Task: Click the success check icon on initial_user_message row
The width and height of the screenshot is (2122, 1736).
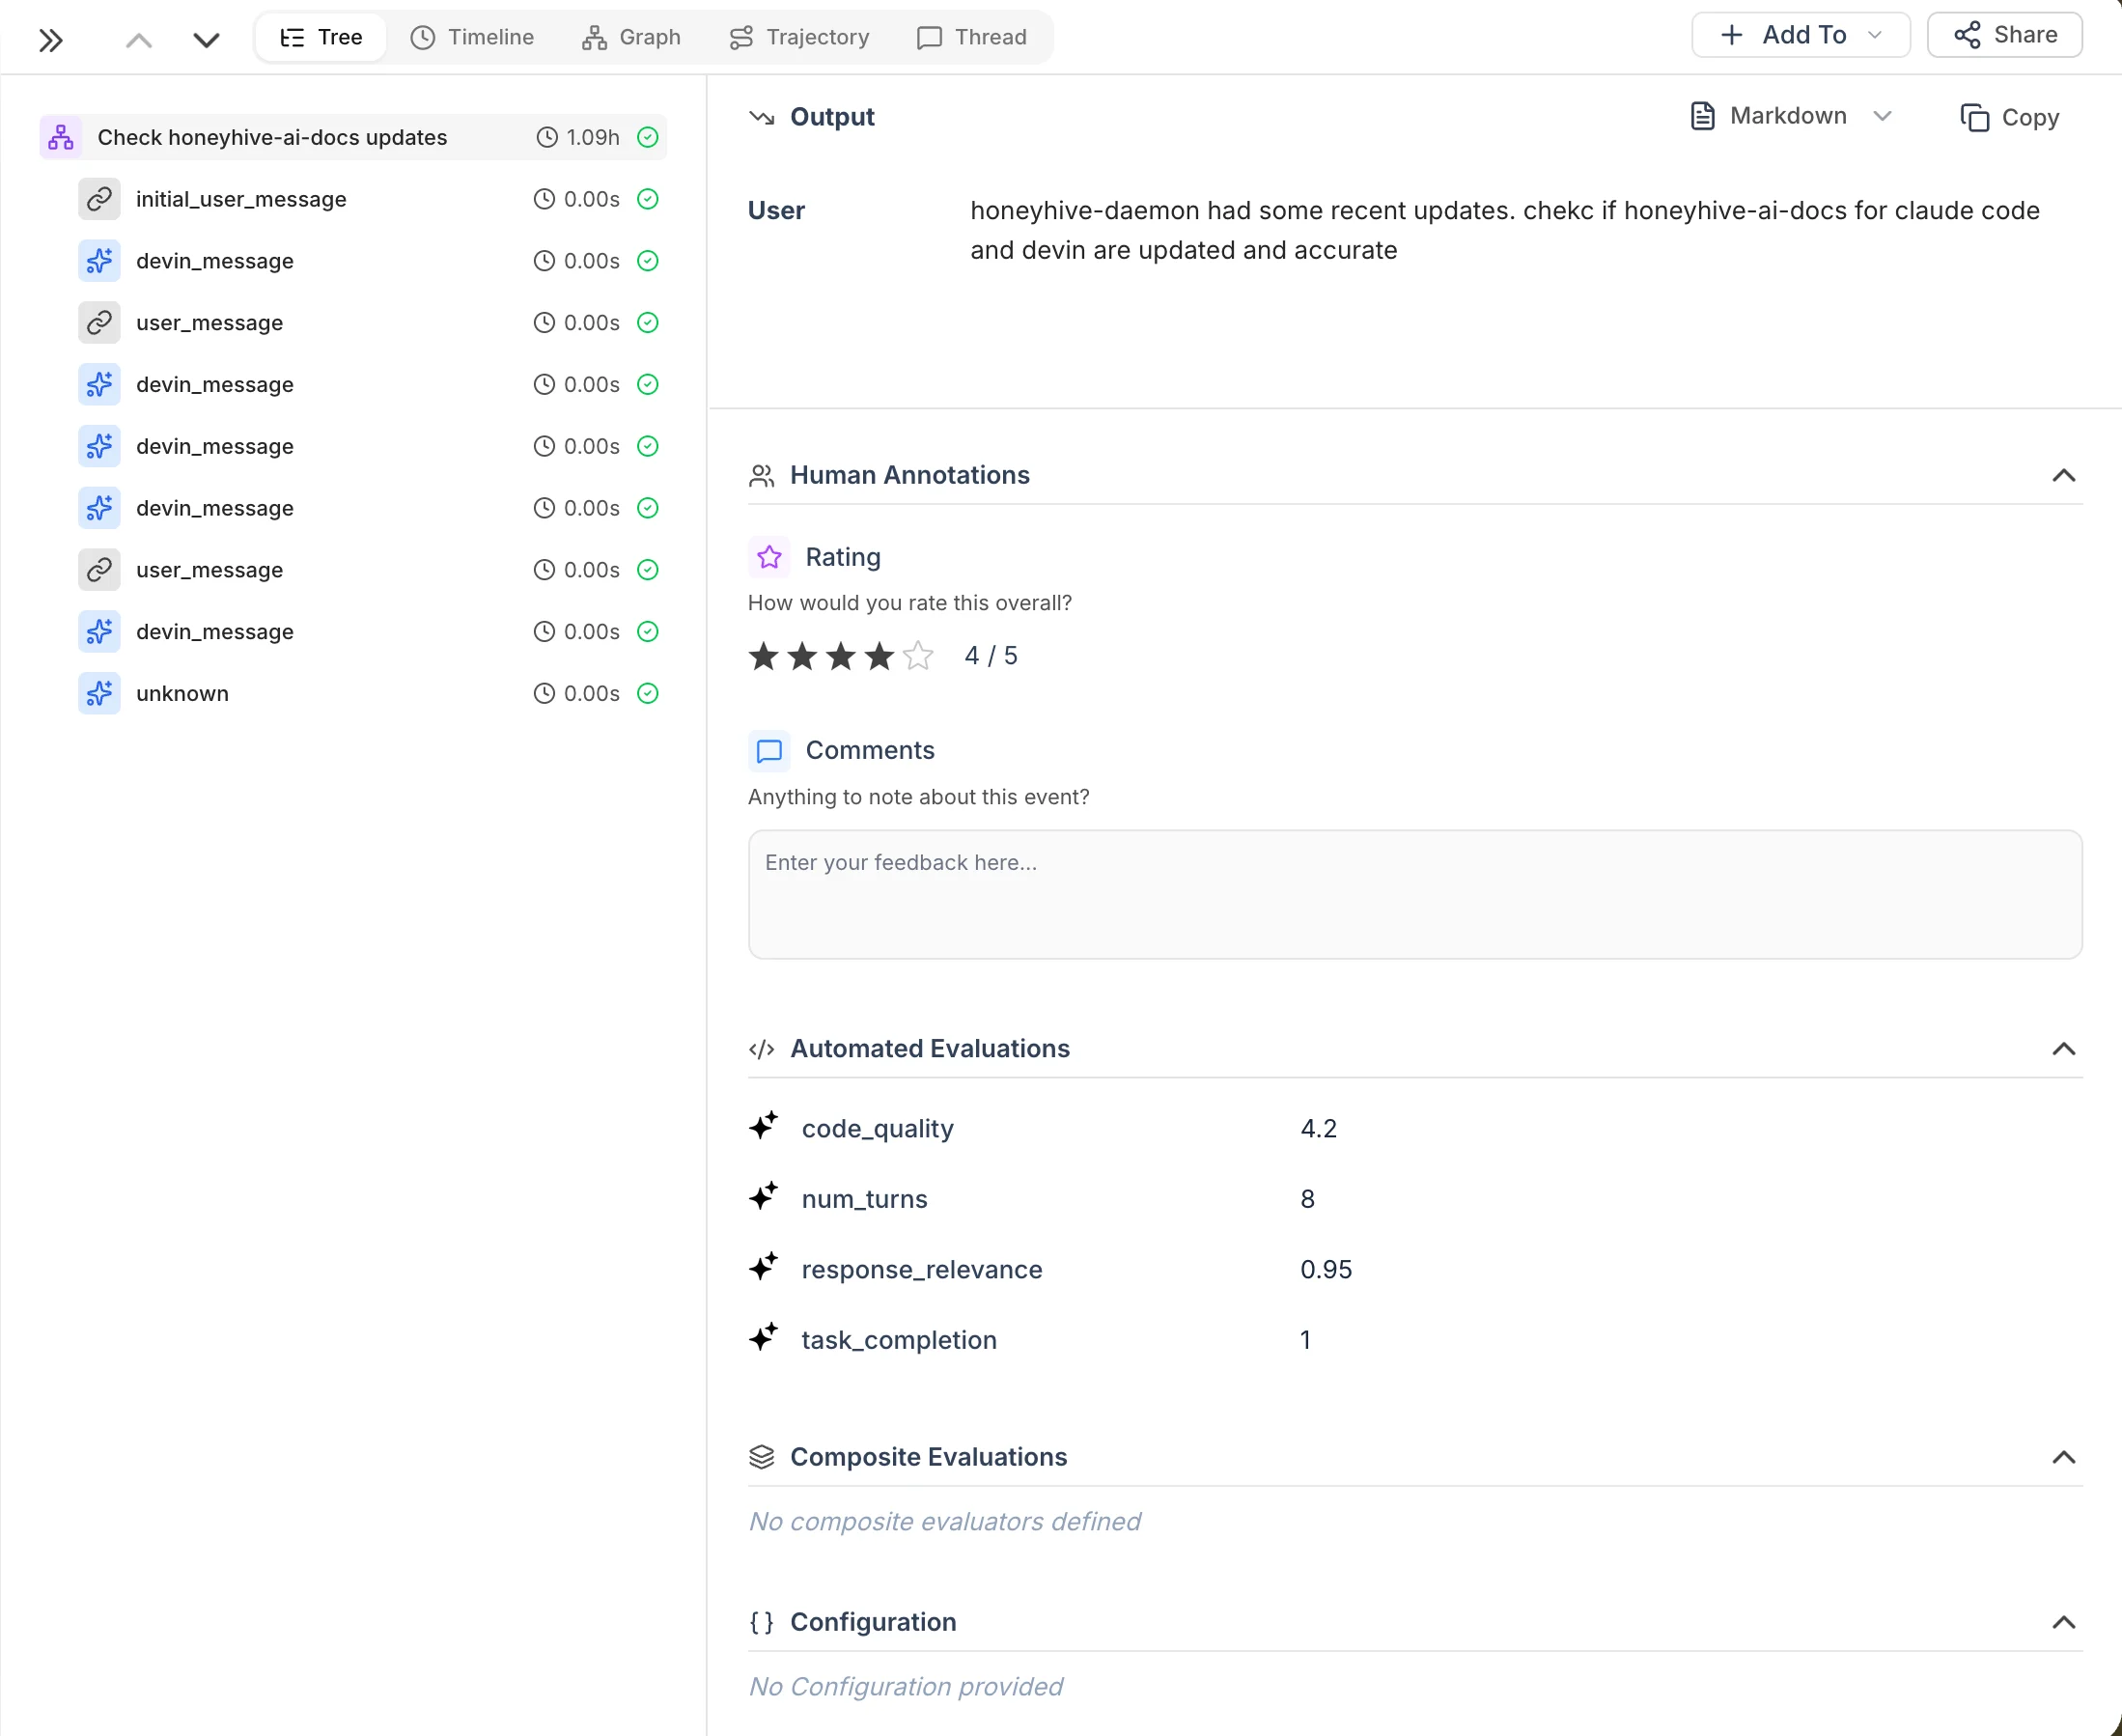Action: 648,199
